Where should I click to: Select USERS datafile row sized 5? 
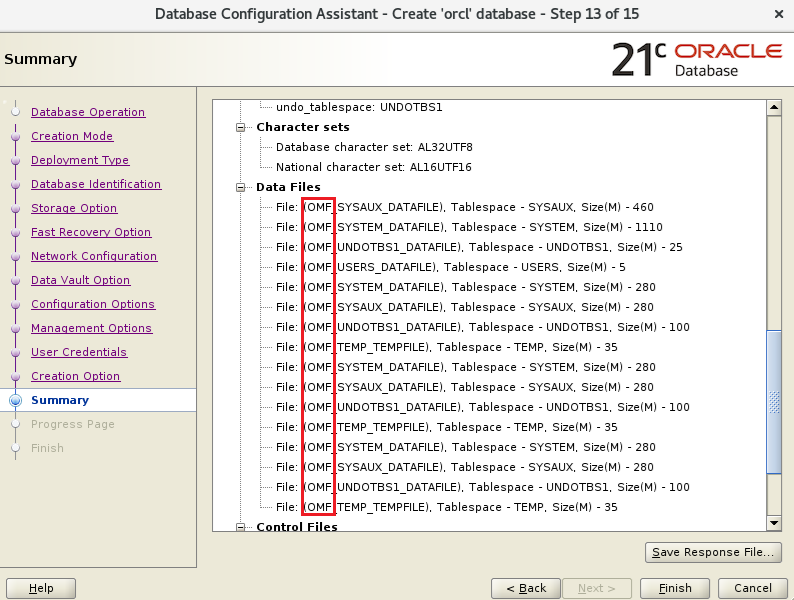pos(451,267)
